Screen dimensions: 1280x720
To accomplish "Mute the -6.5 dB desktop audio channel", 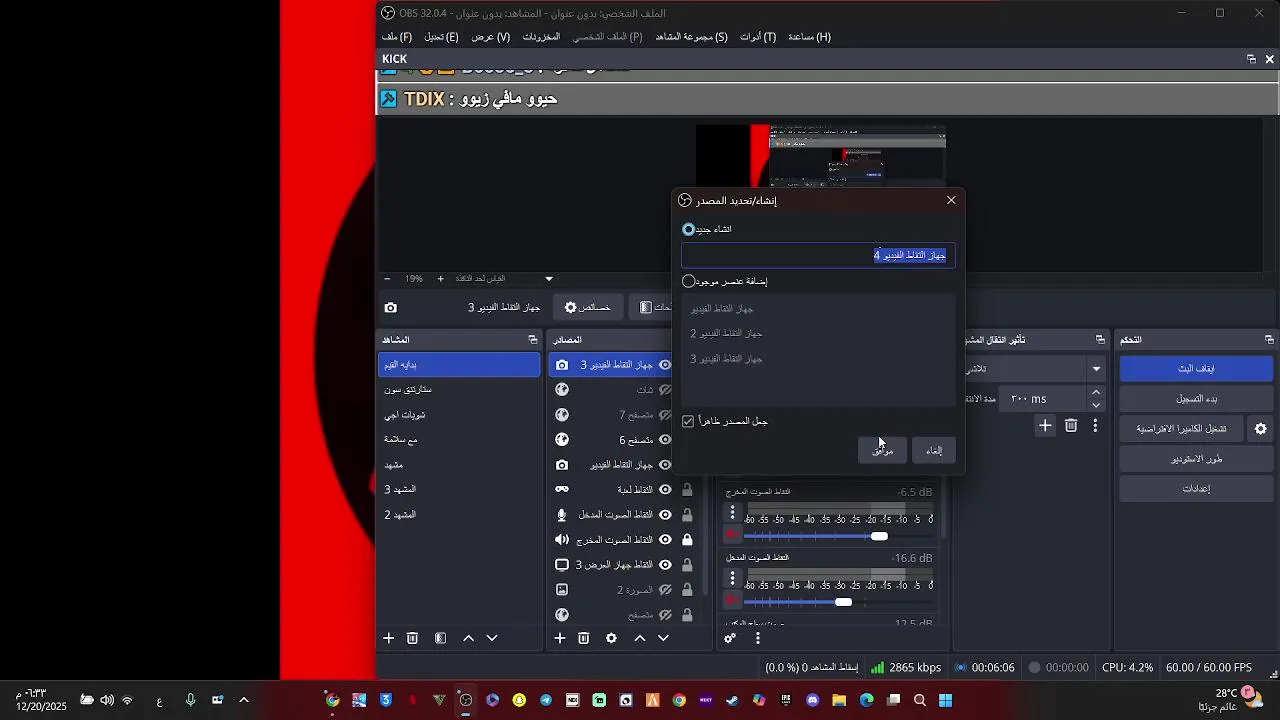I will [x=733, y=536].
